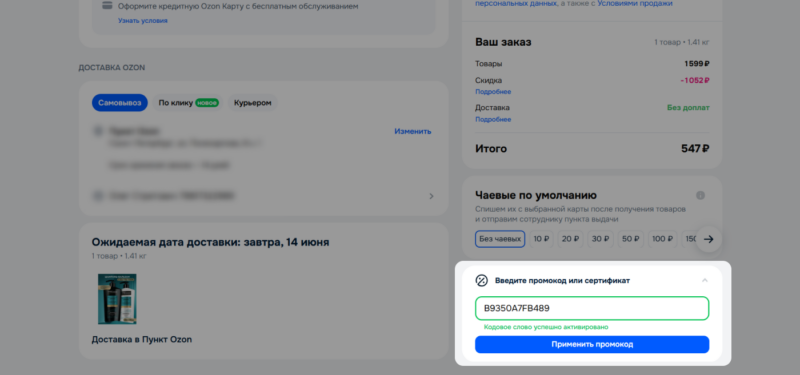Open Условиями продажи link
Screen dimensions: 800x375
pos(635,4)
